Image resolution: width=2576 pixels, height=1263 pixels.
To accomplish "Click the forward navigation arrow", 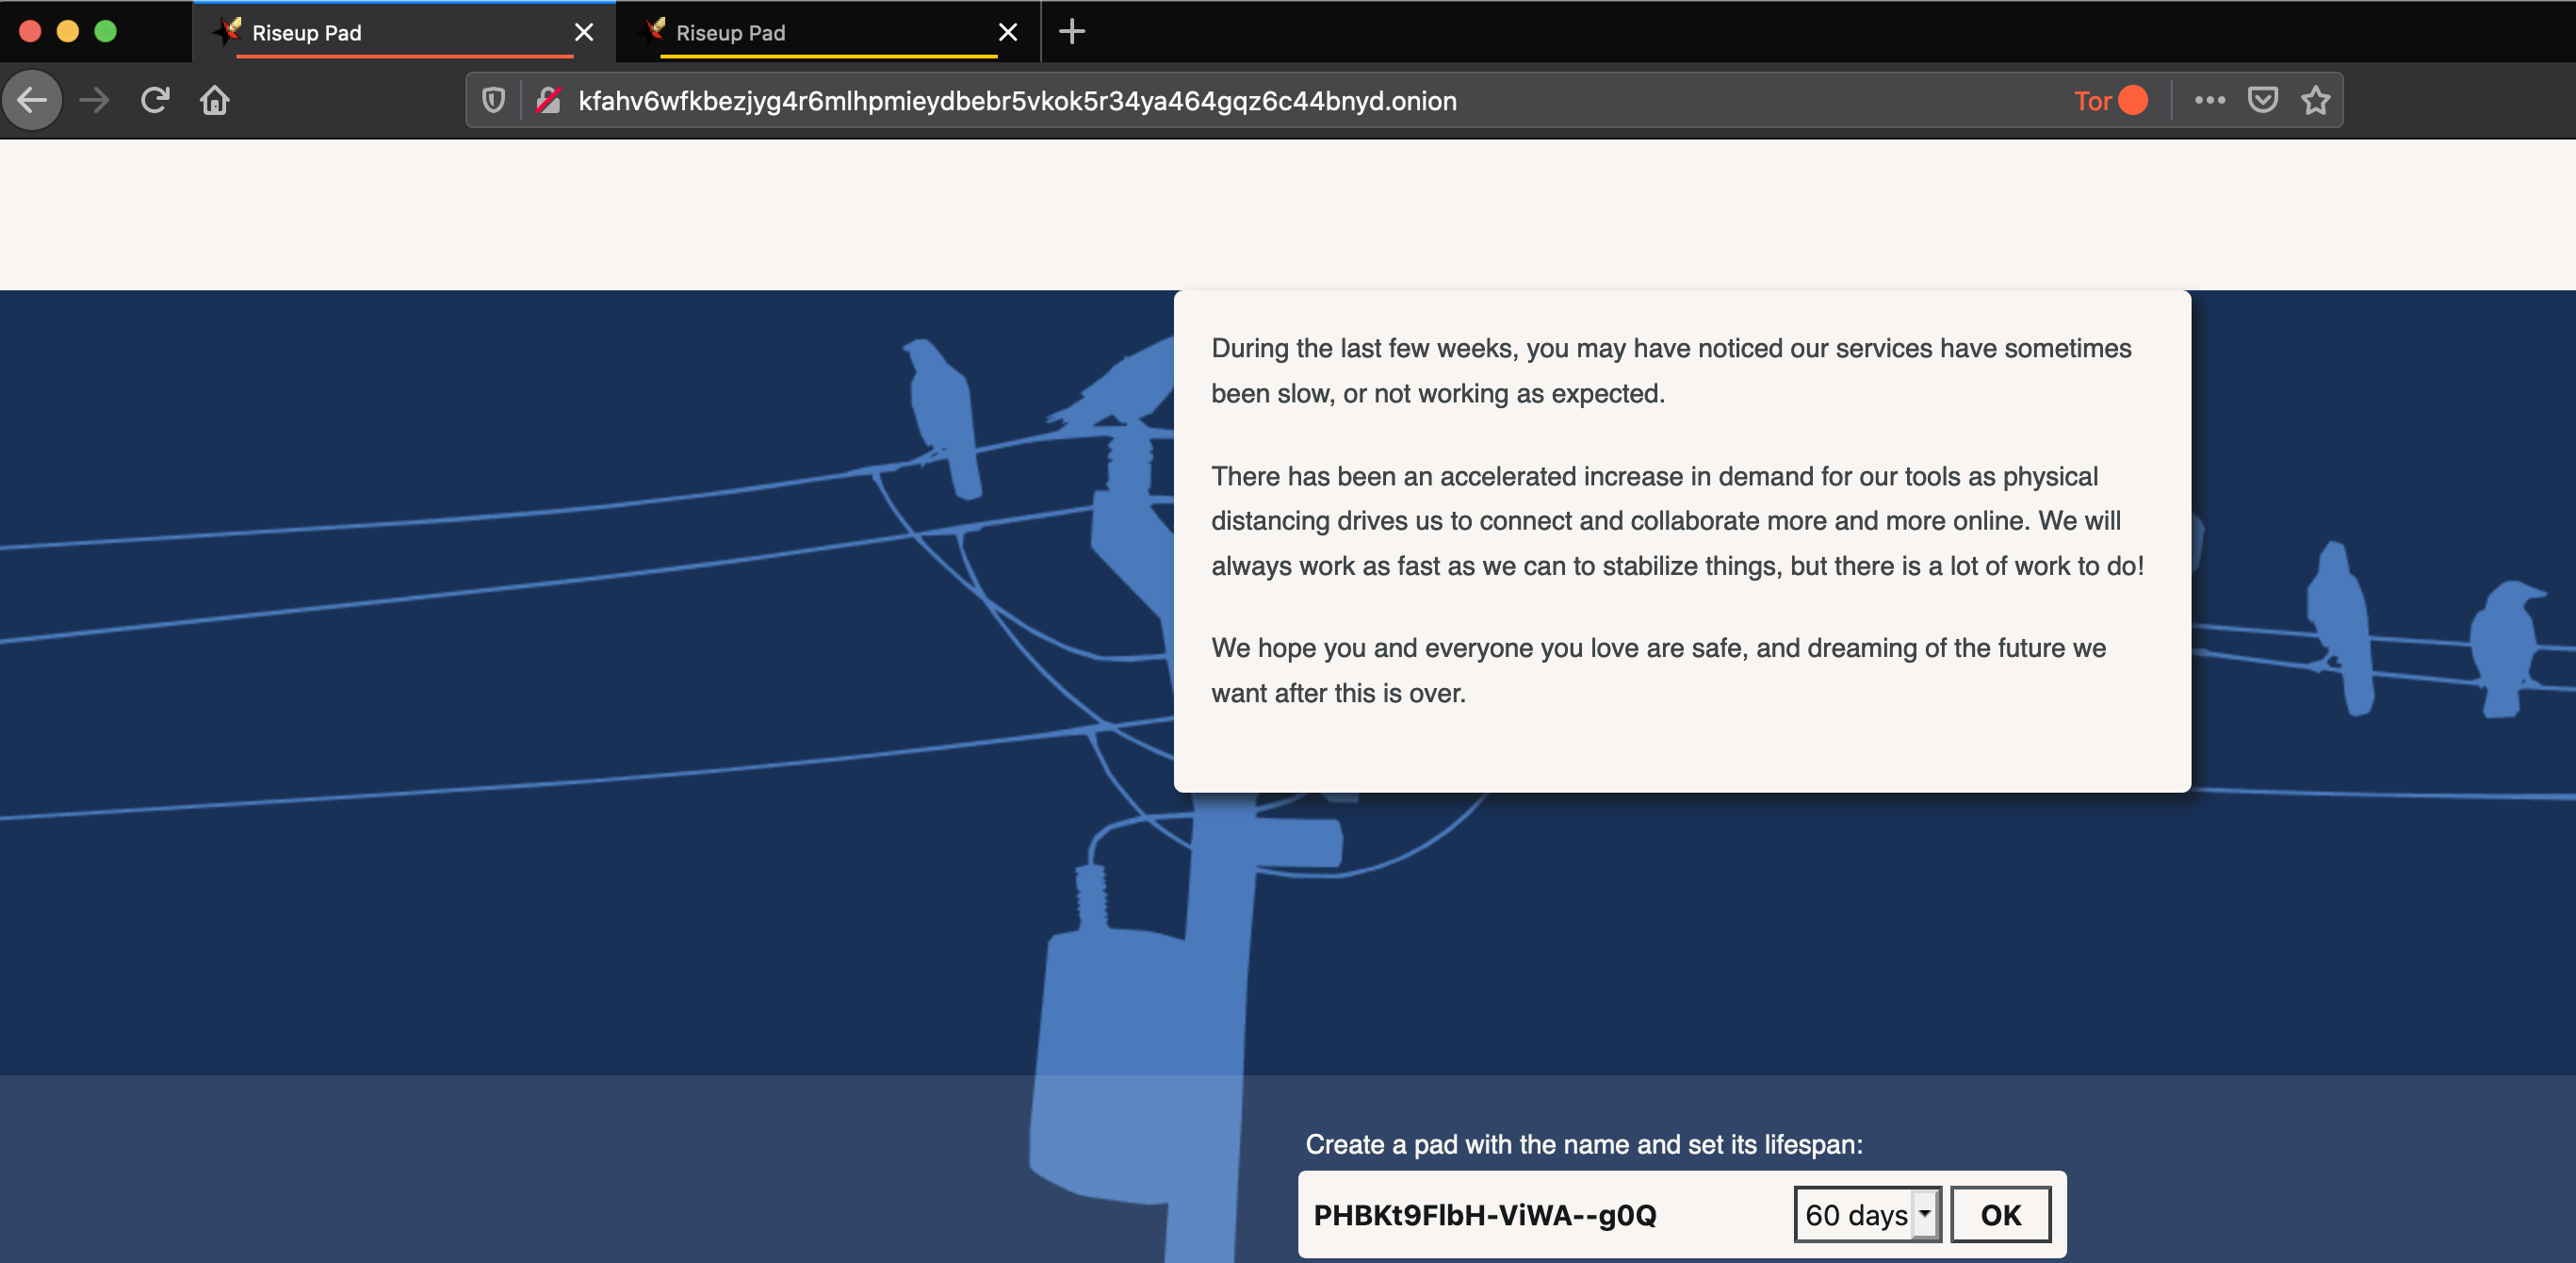I will pos(94,100).
